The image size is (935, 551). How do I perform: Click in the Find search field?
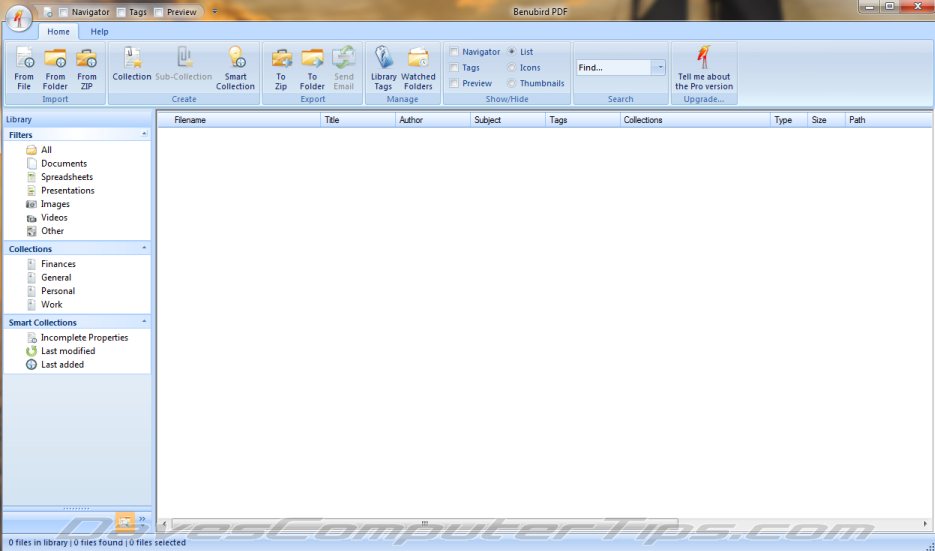[x=614, y=67]
